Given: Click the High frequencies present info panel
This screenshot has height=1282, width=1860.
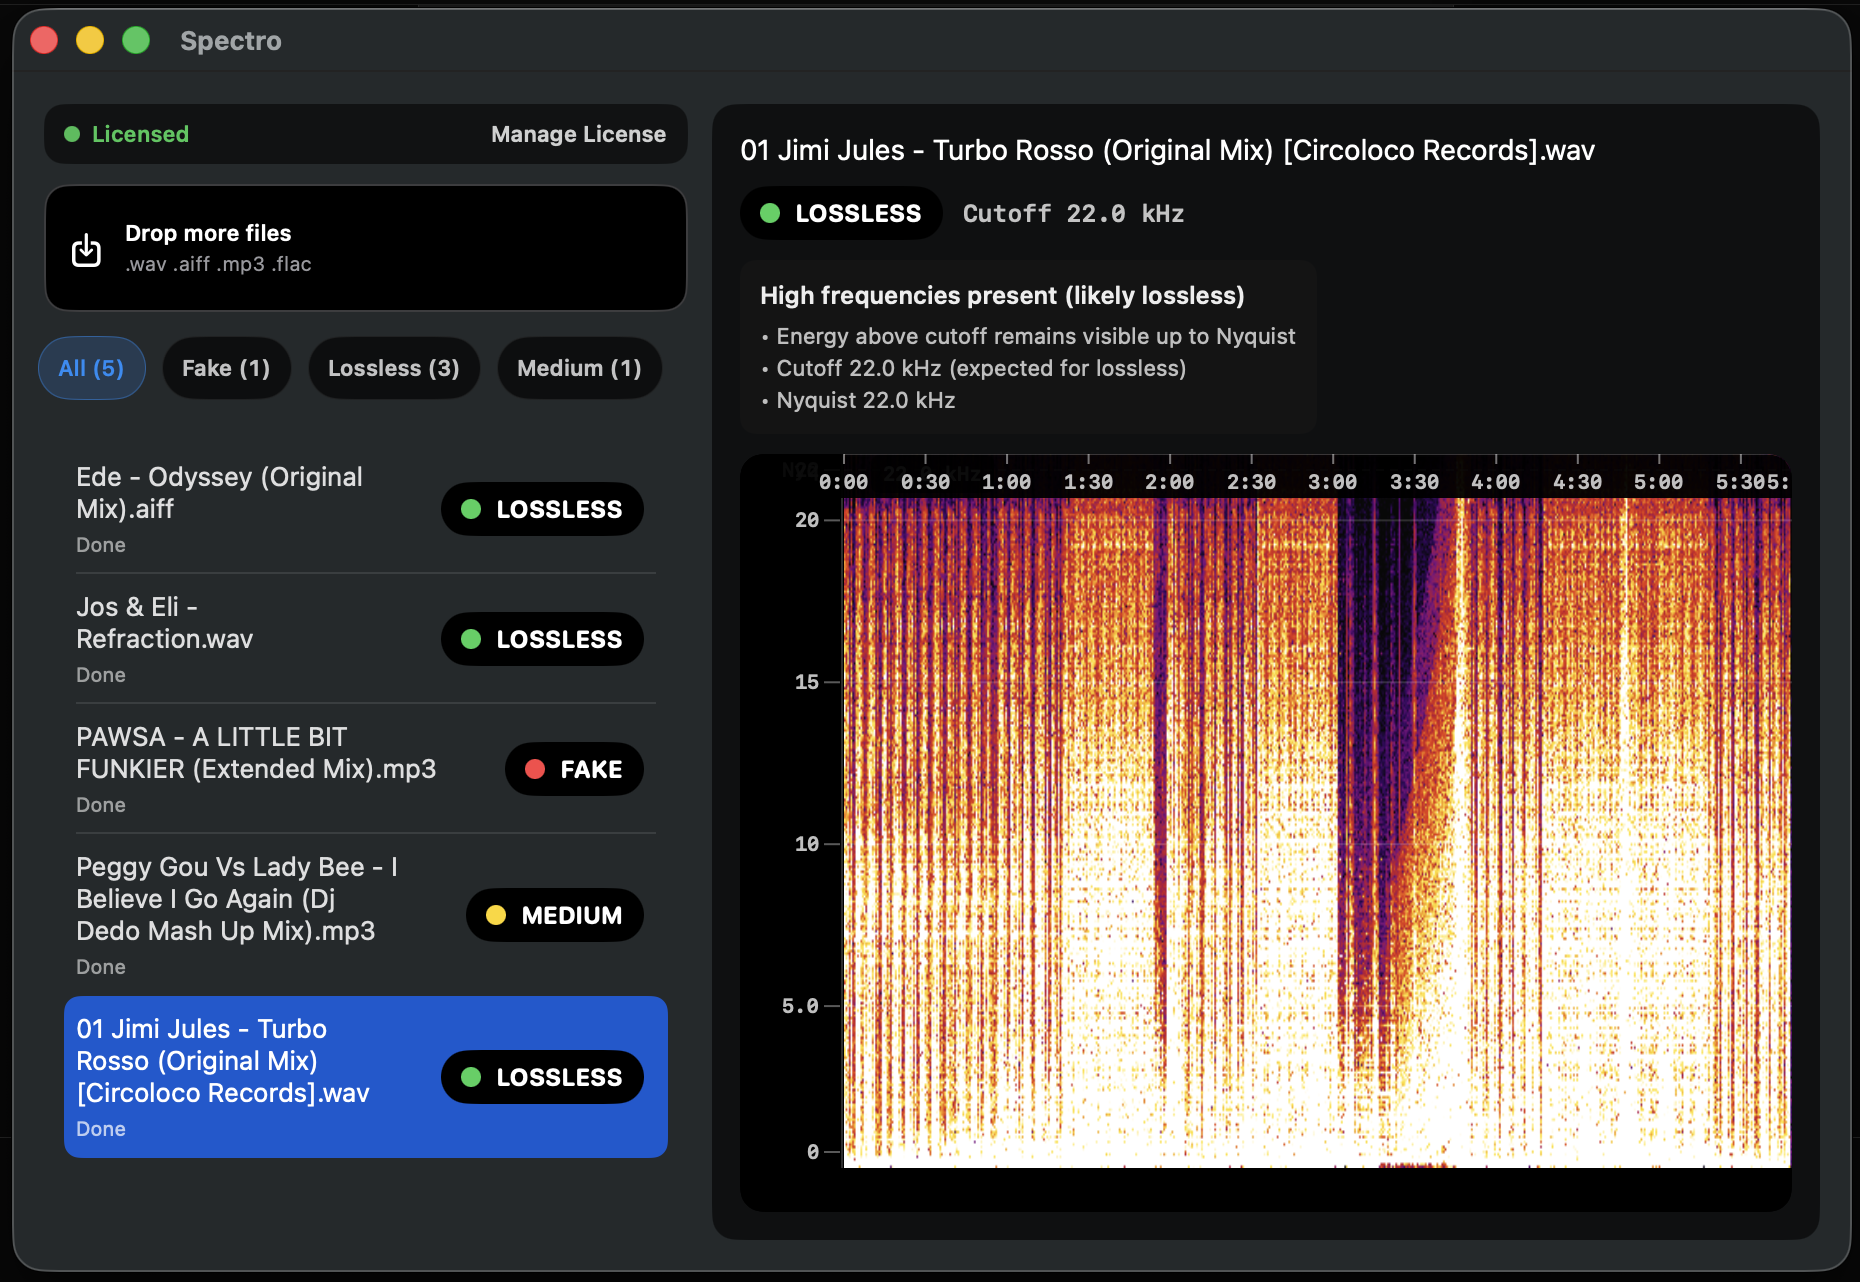Looking at the screenshot, I should click(1027, 346).
